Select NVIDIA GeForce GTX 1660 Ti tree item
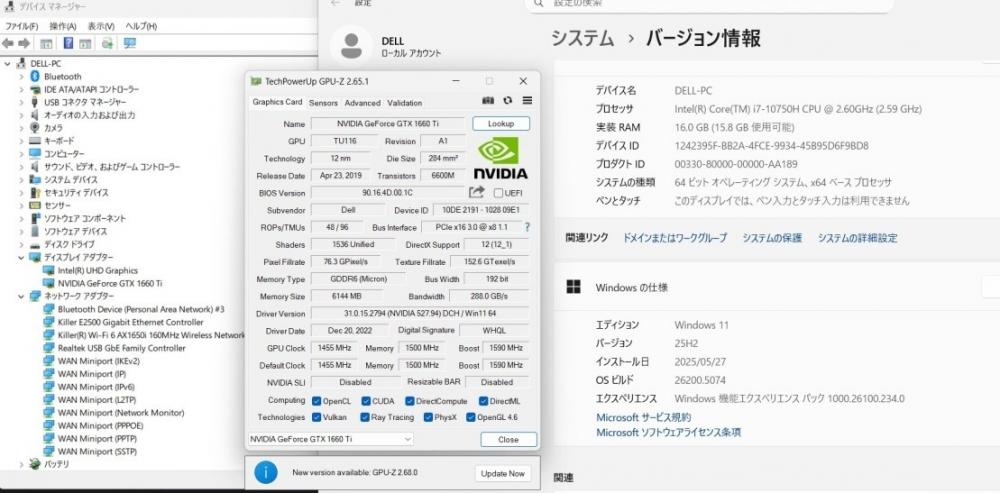1000x493 pixels. pos(110,283)
